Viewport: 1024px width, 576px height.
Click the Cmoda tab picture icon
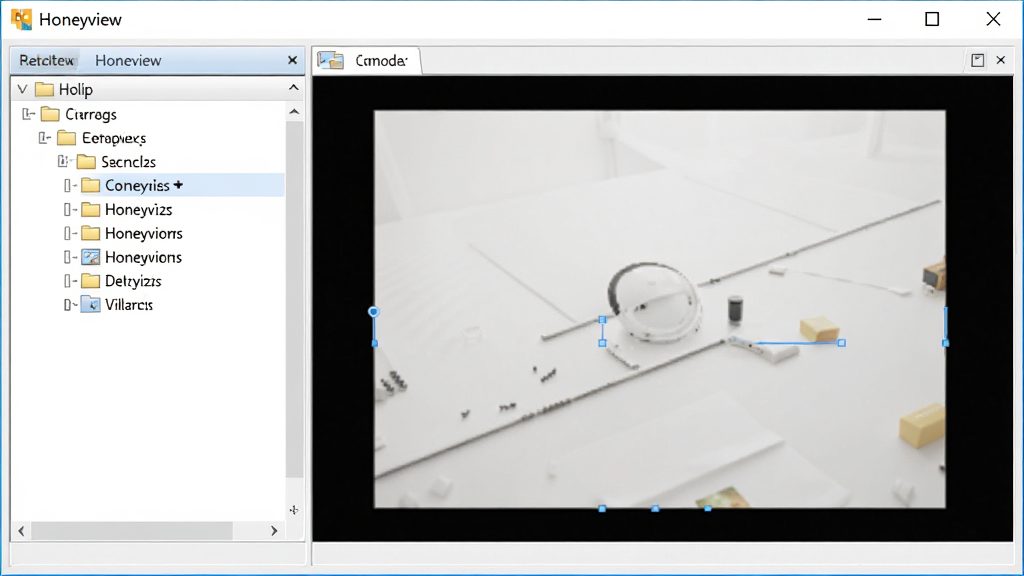330,60
